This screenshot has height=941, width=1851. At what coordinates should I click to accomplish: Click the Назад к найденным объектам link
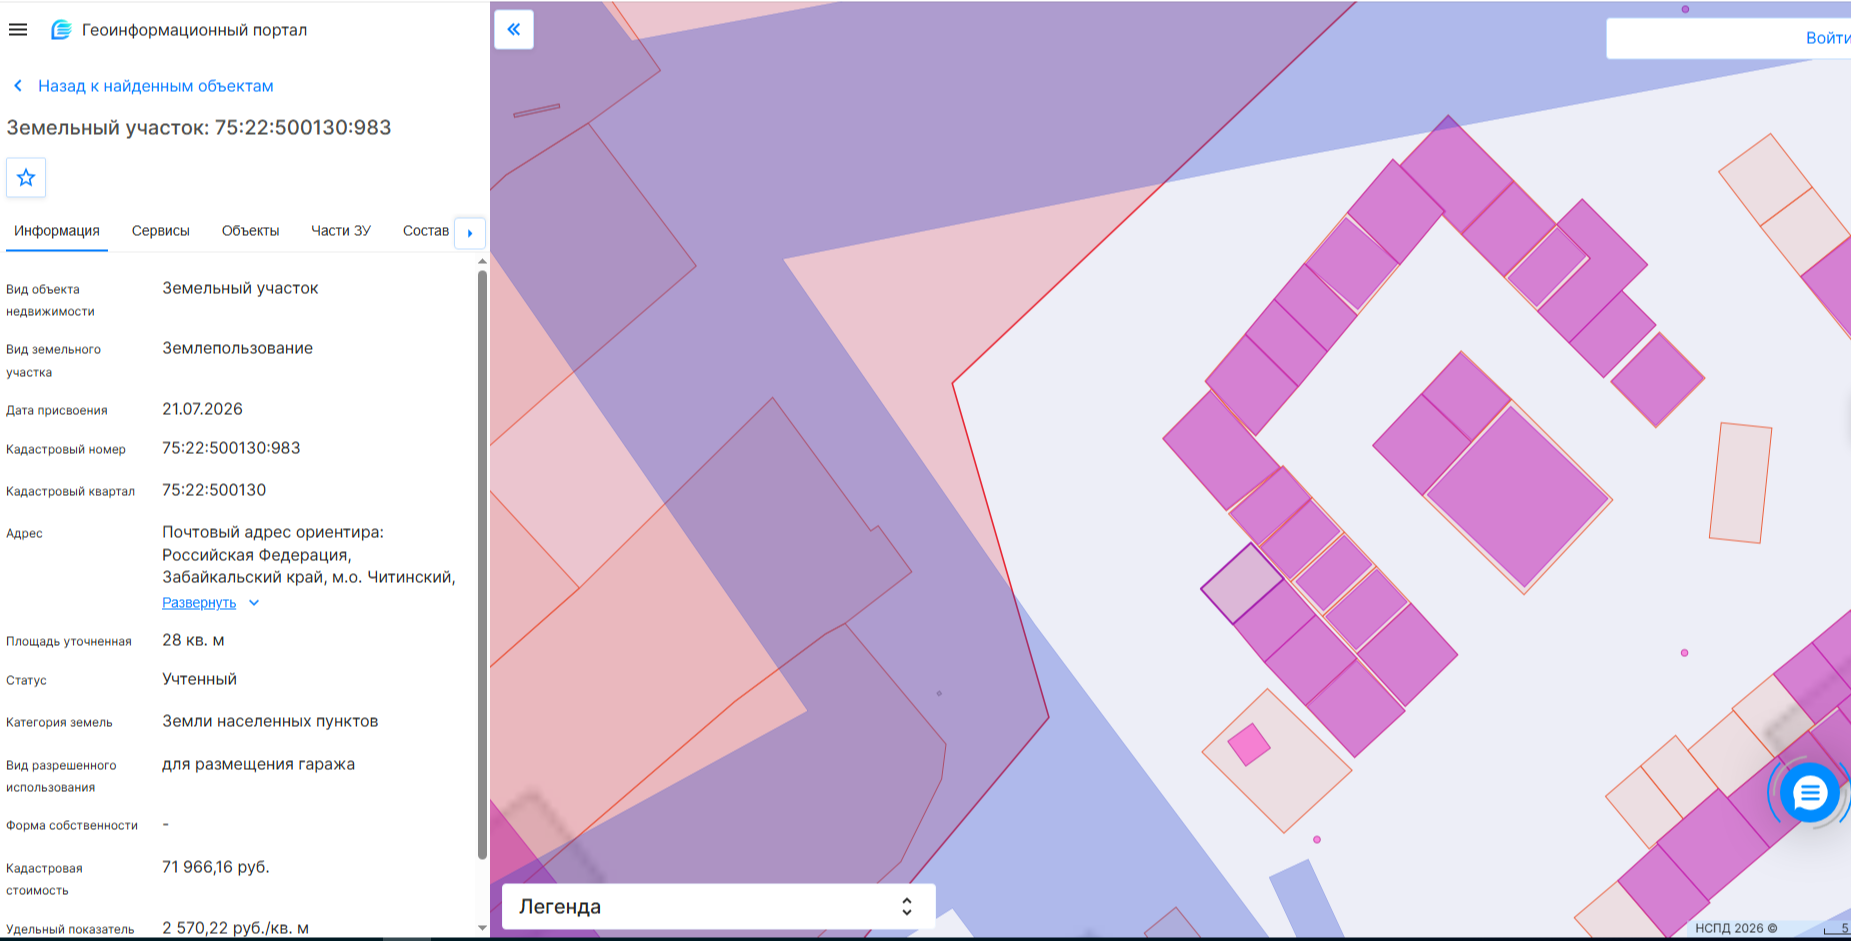click(x=156, y=86)
